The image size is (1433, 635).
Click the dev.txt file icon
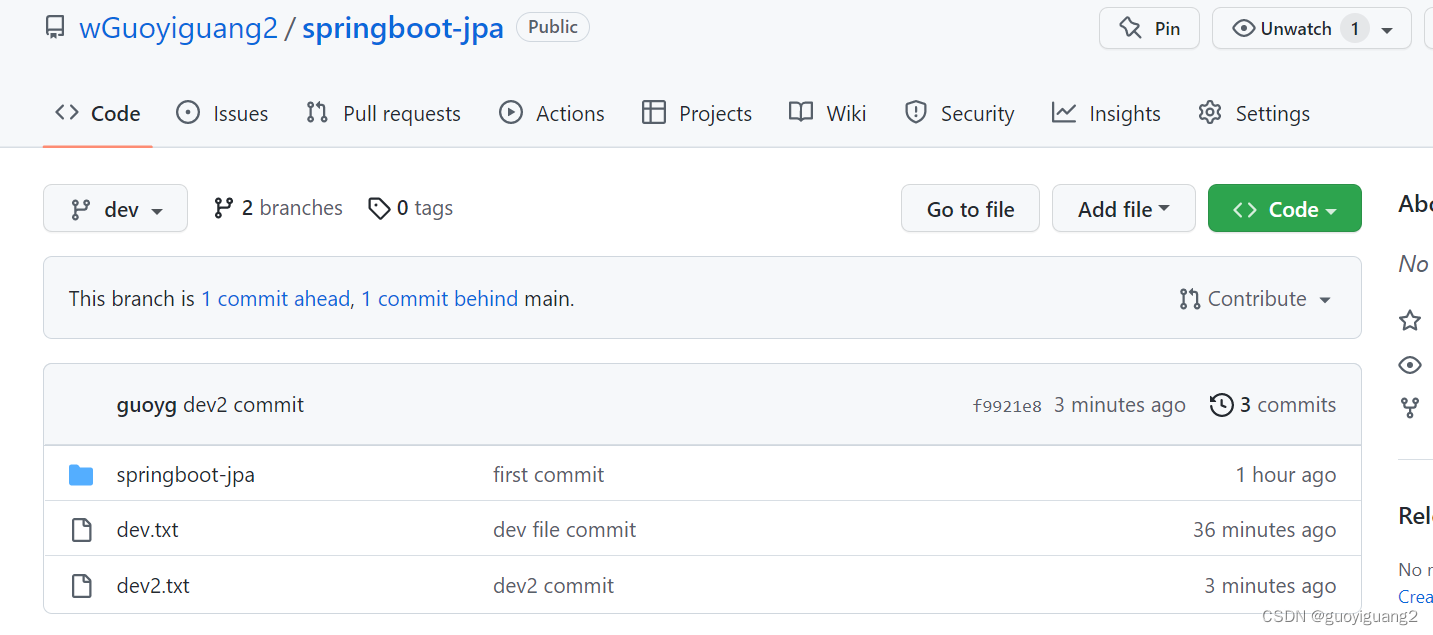tap(81, 530)
